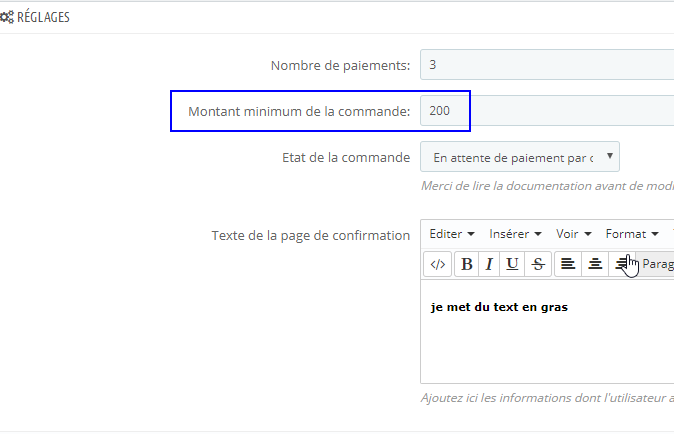Screen dimensions: 674x434
Task: Click the bold text 'je met du text en gras'
Action: click(x=499, y=307)
